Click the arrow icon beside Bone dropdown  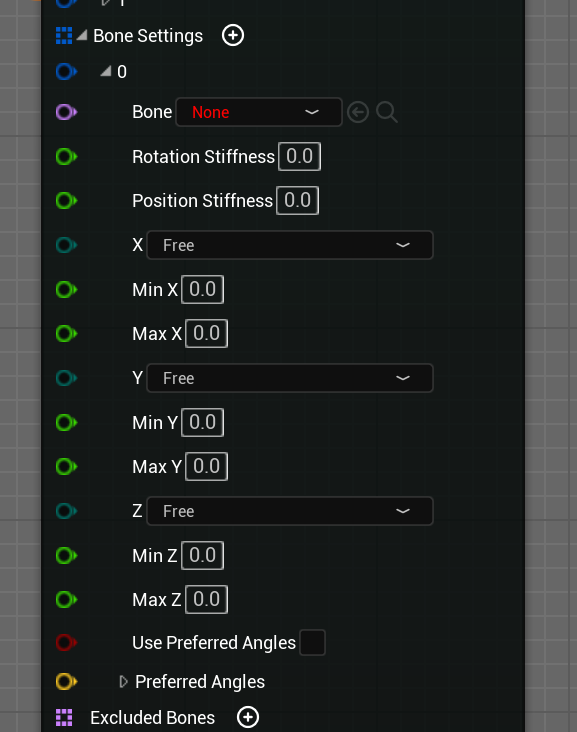pos(358,113)
